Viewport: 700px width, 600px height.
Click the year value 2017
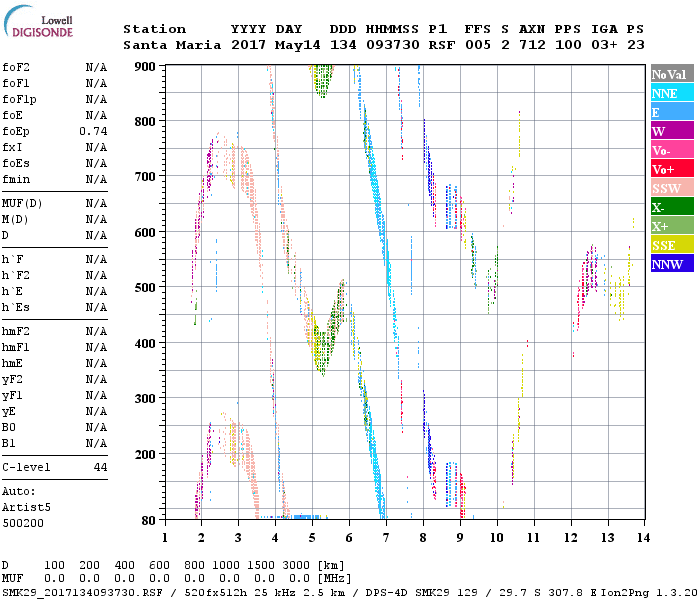248,45
